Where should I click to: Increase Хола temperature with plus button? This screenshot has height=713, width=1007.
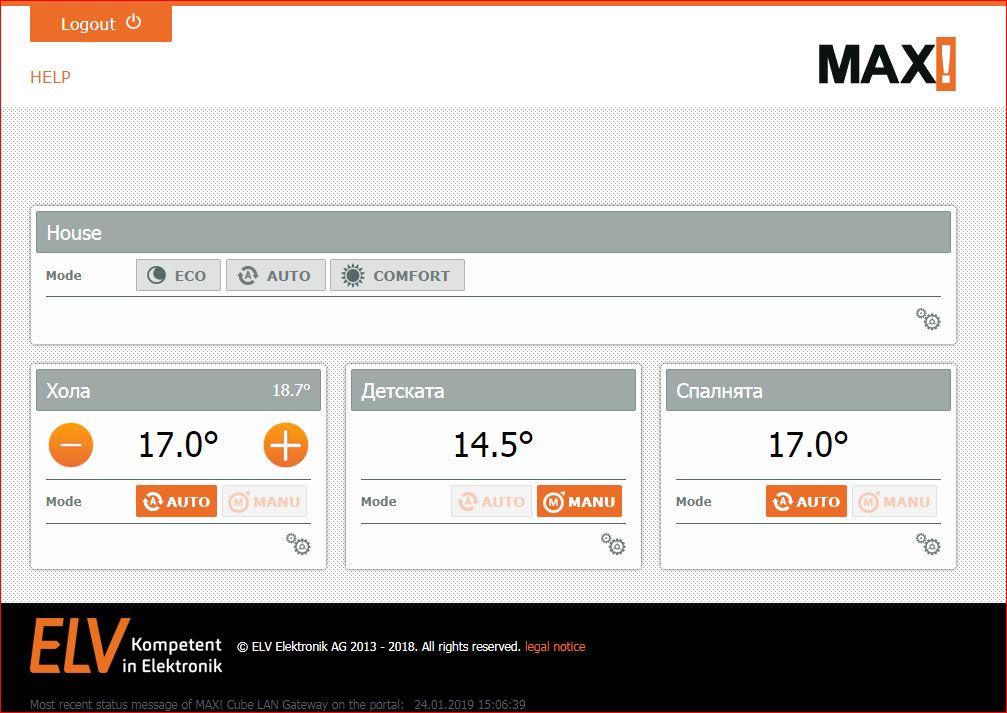286,446
